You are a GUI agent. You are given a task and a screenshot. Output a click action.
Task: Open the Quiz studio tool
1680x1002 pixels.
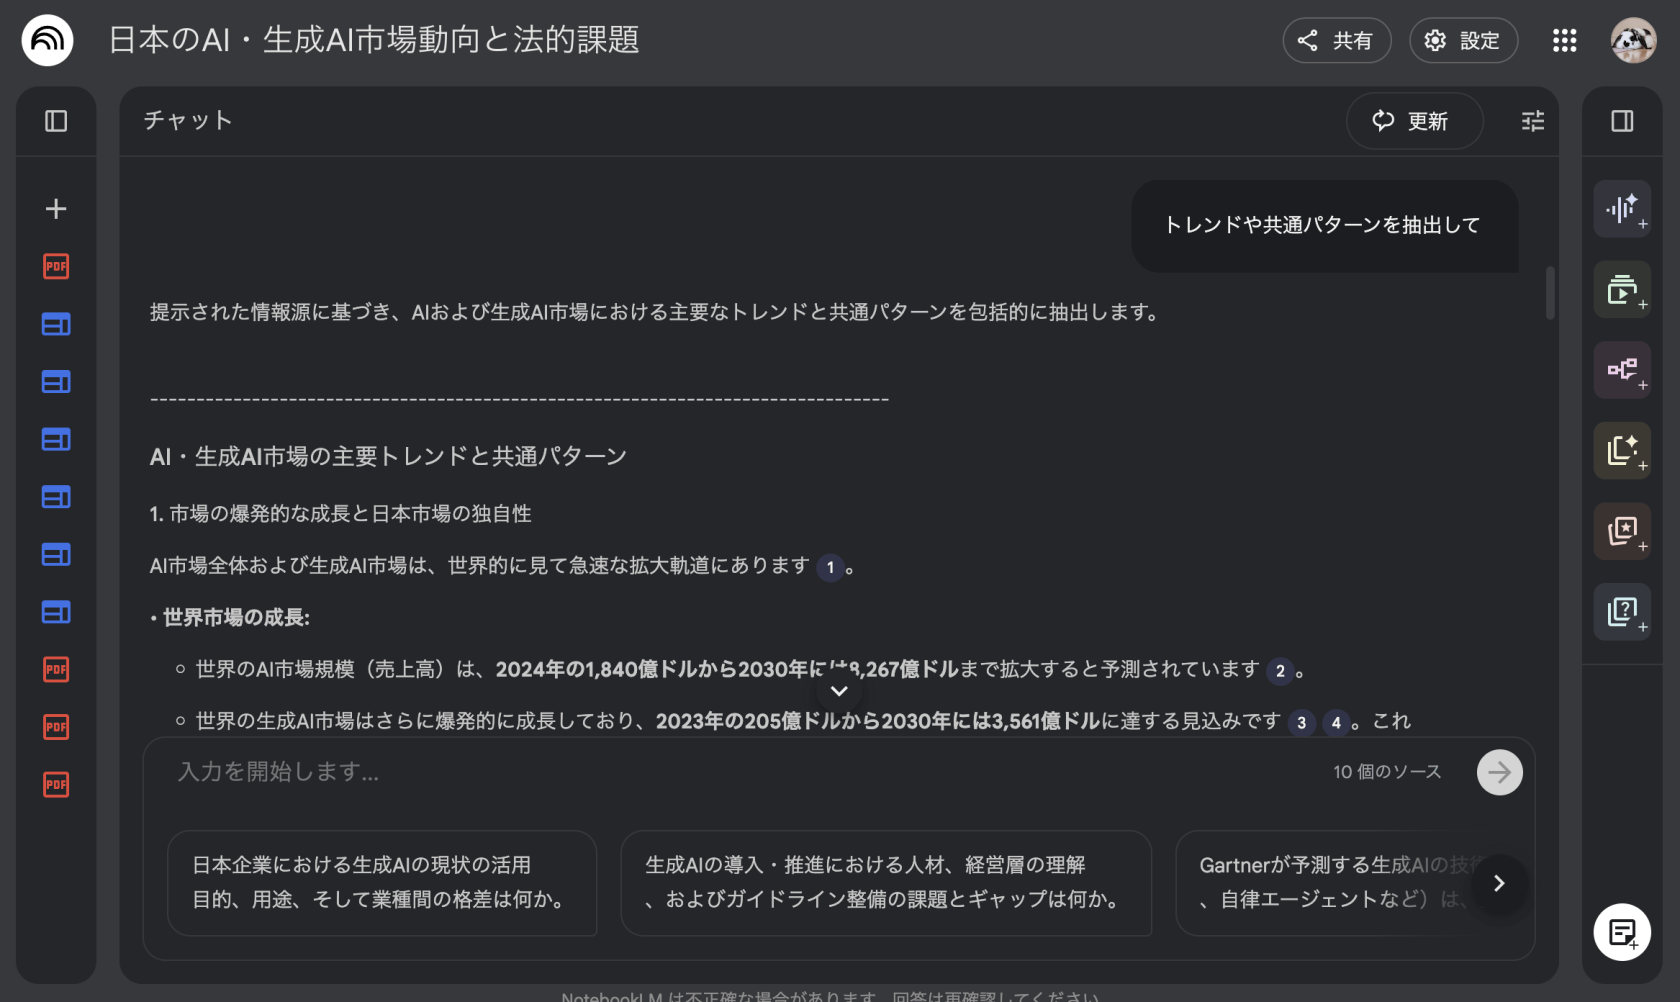(1621, 611)
